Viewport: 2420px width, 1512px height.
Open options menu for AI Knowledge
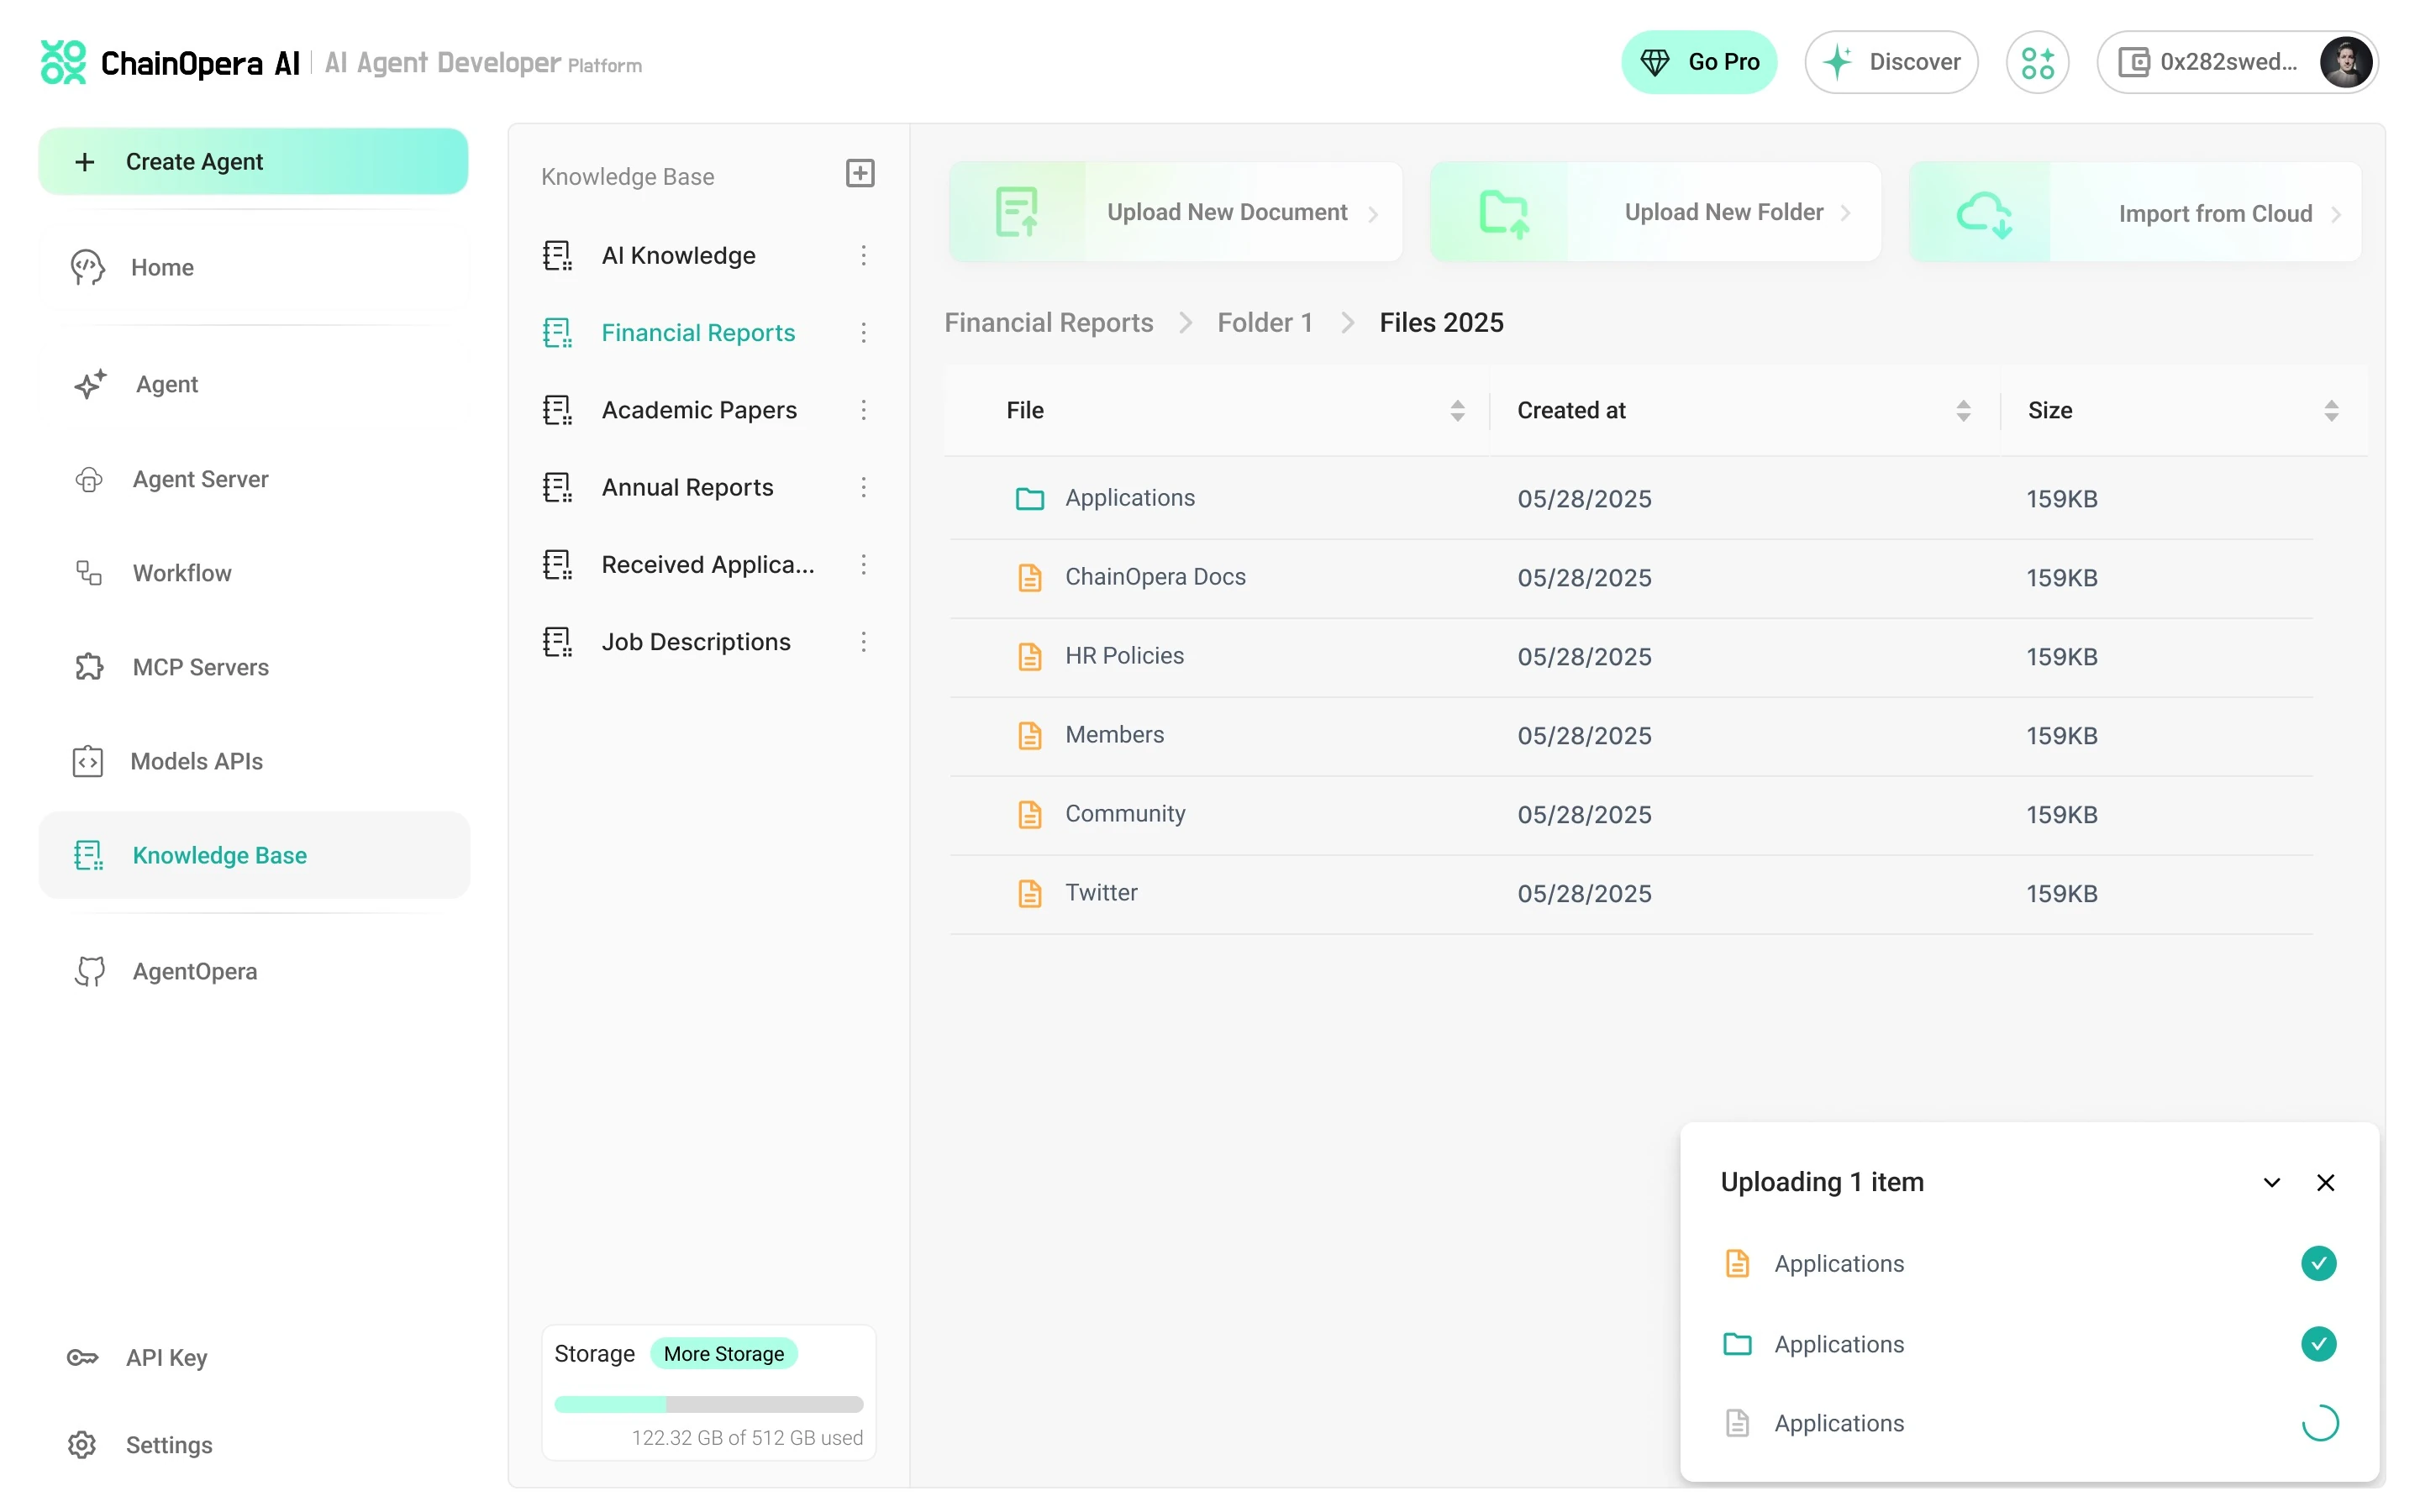coord(863,256)
